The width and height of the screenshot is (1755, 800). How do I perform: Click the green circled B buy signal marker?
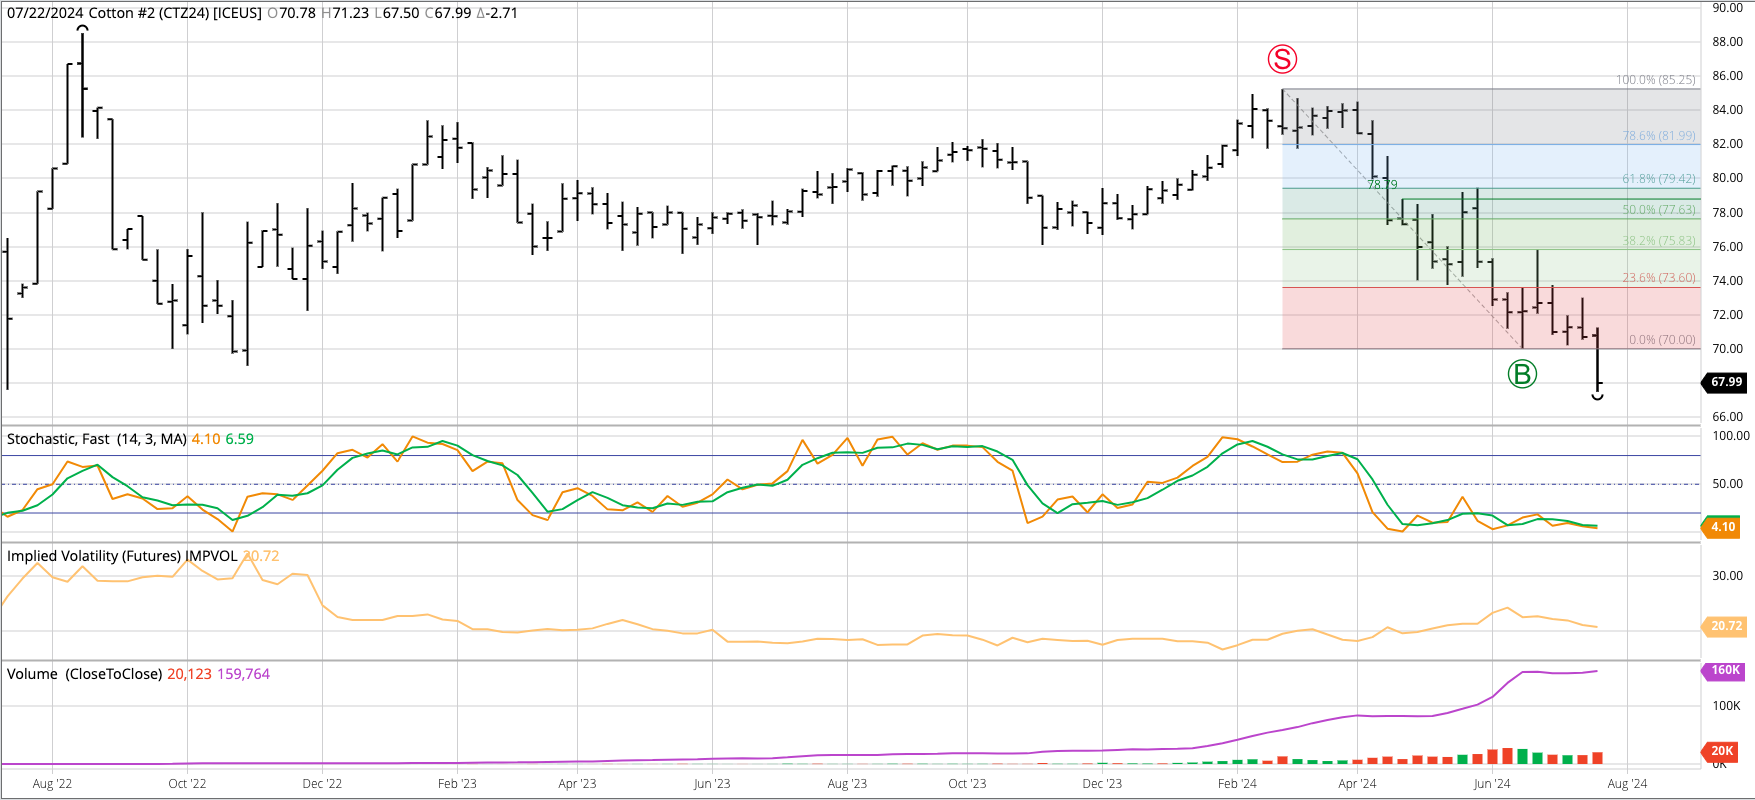(1522, 375)
